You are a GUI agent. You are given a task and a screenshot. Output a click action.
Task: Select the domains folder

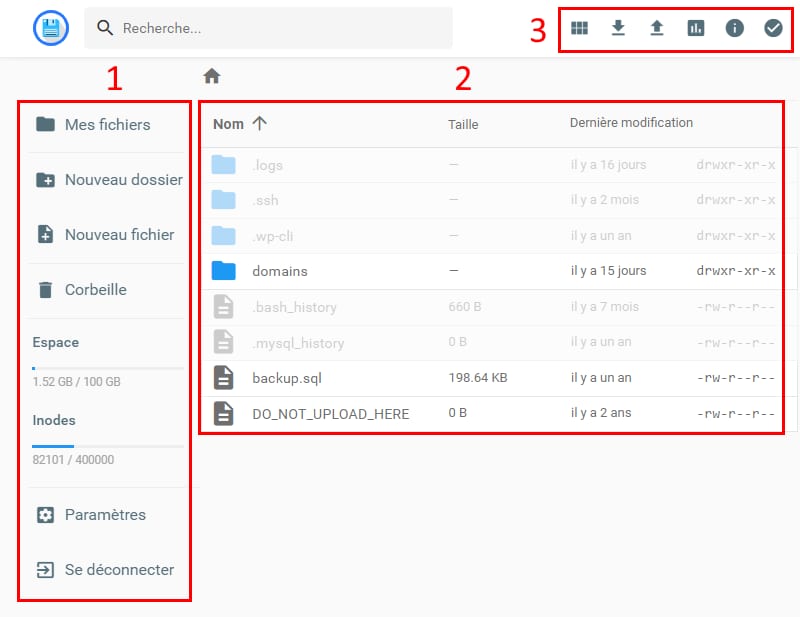pos(280,271)
